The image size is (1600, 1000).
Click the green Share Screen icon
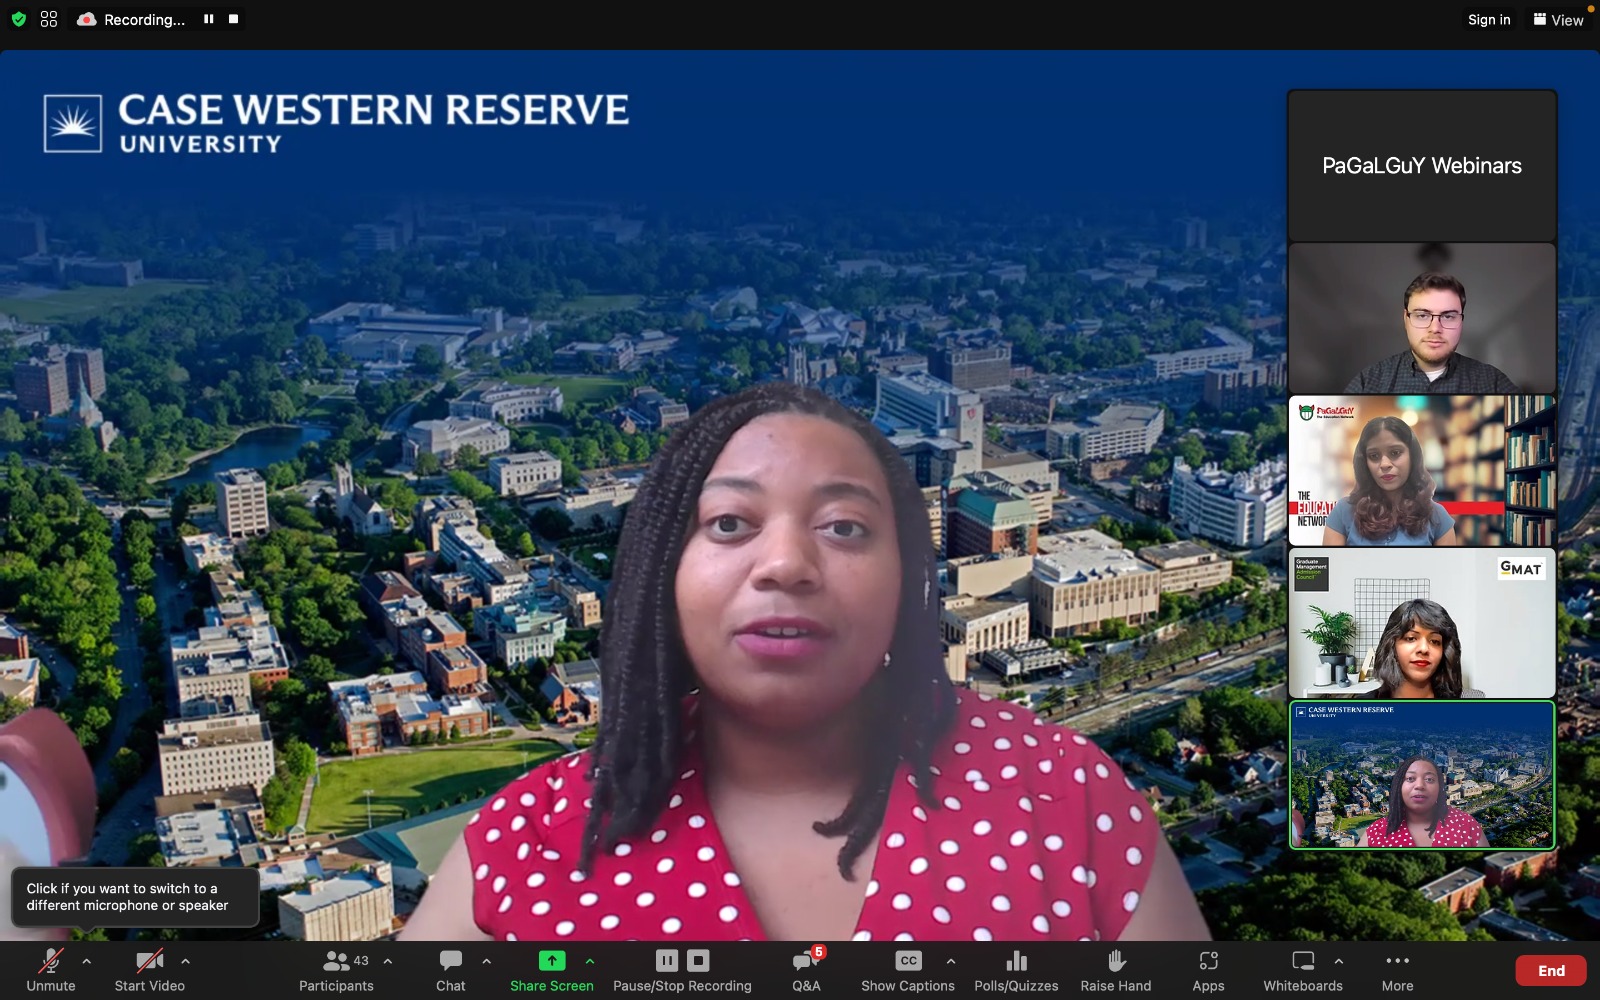[552, 961]
